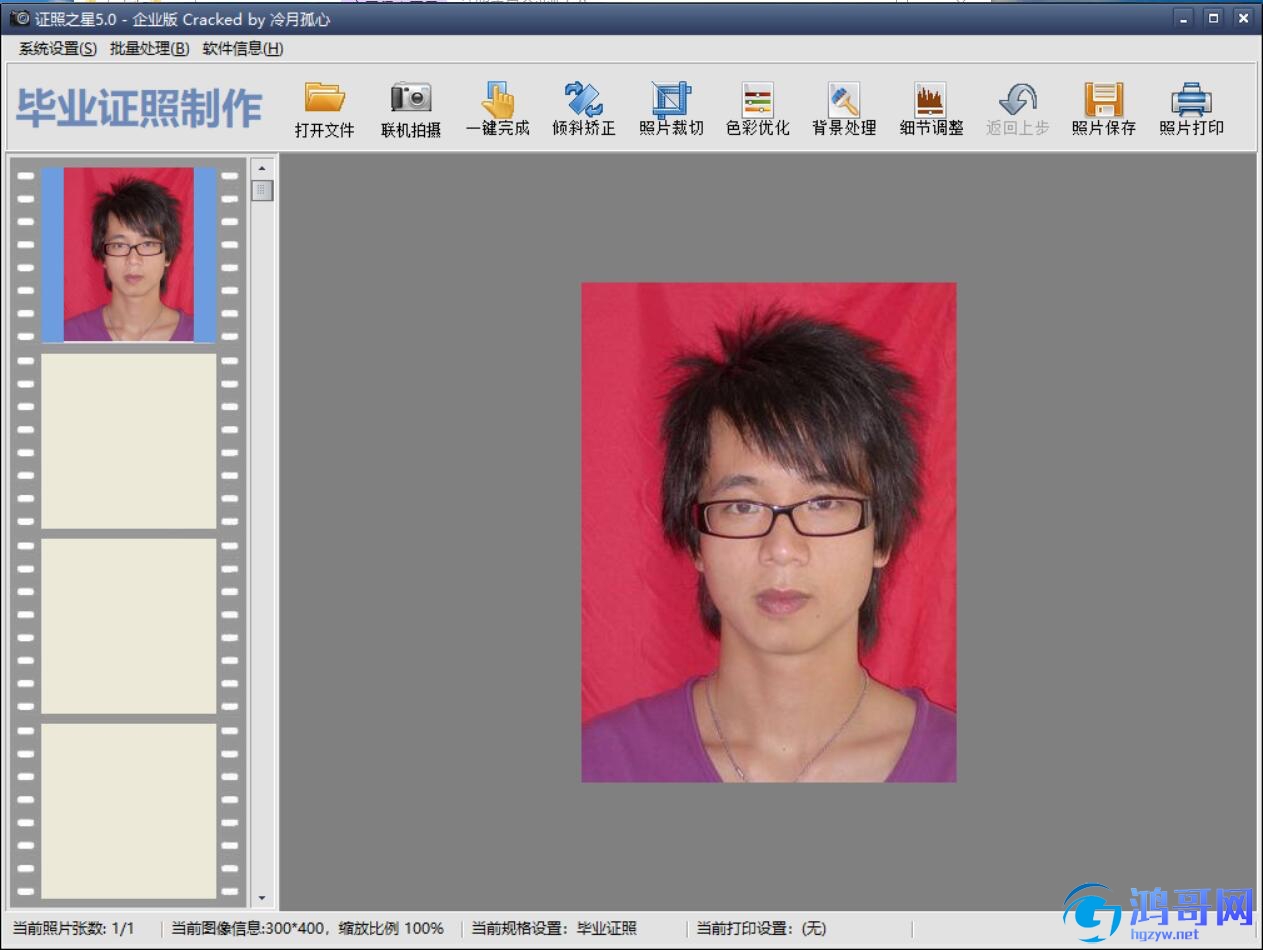This screenshot has width=1263, height=950.
Task: Click the filmstrip scrollbar thumb
Action: pos(262,190)
